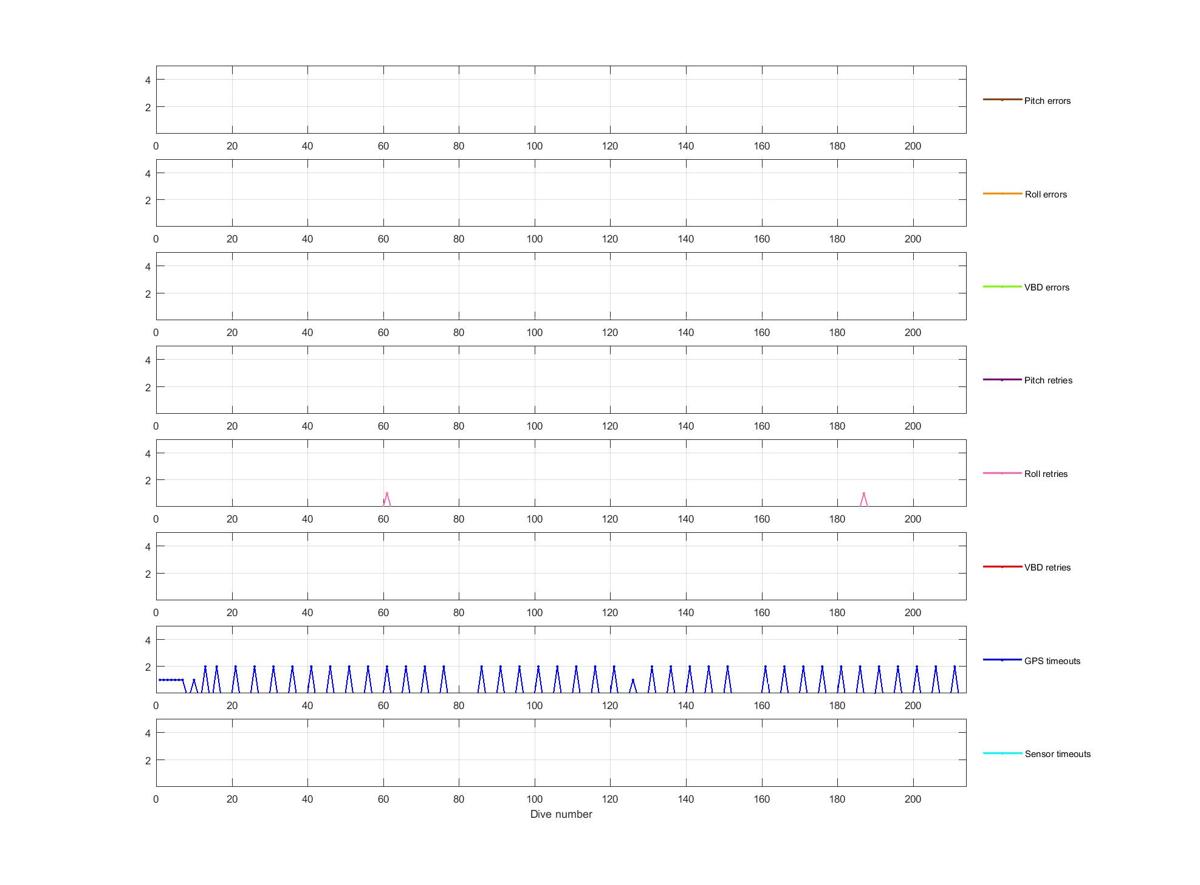Select the red VBD retries legend line
This screenshot has width=1200, height=885.
tap(1002, 566)
